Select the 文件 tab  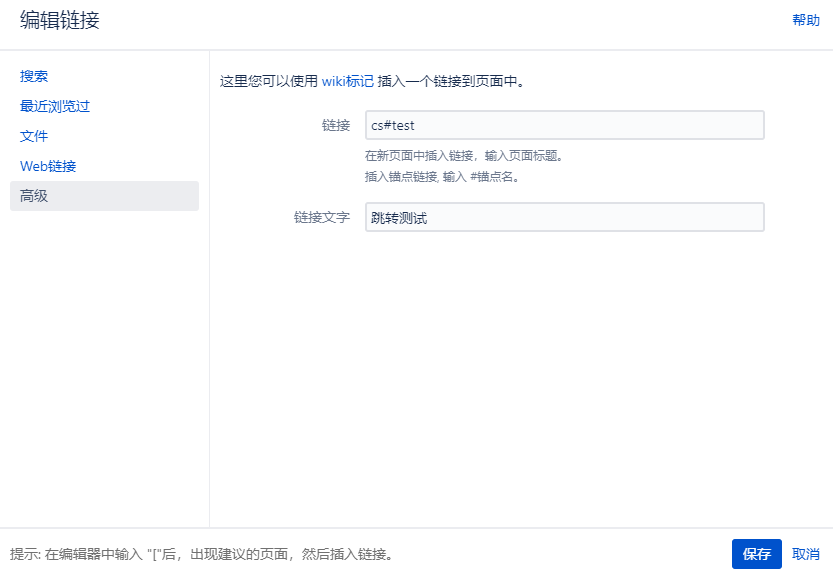pos(34,136)
